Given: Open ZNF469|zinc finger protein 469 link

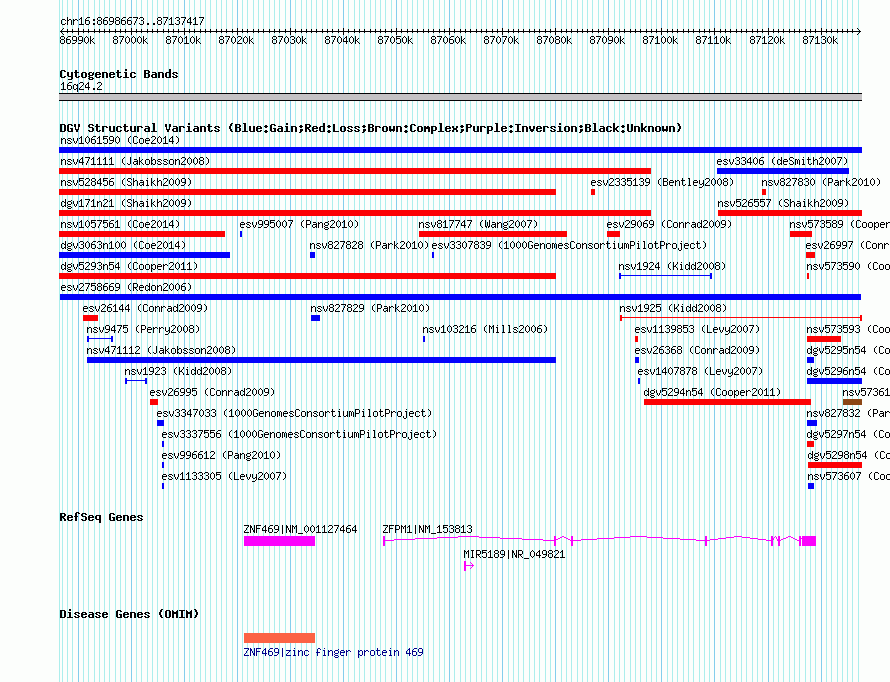Looking at the screenshot, I should [x=333, y=652].
